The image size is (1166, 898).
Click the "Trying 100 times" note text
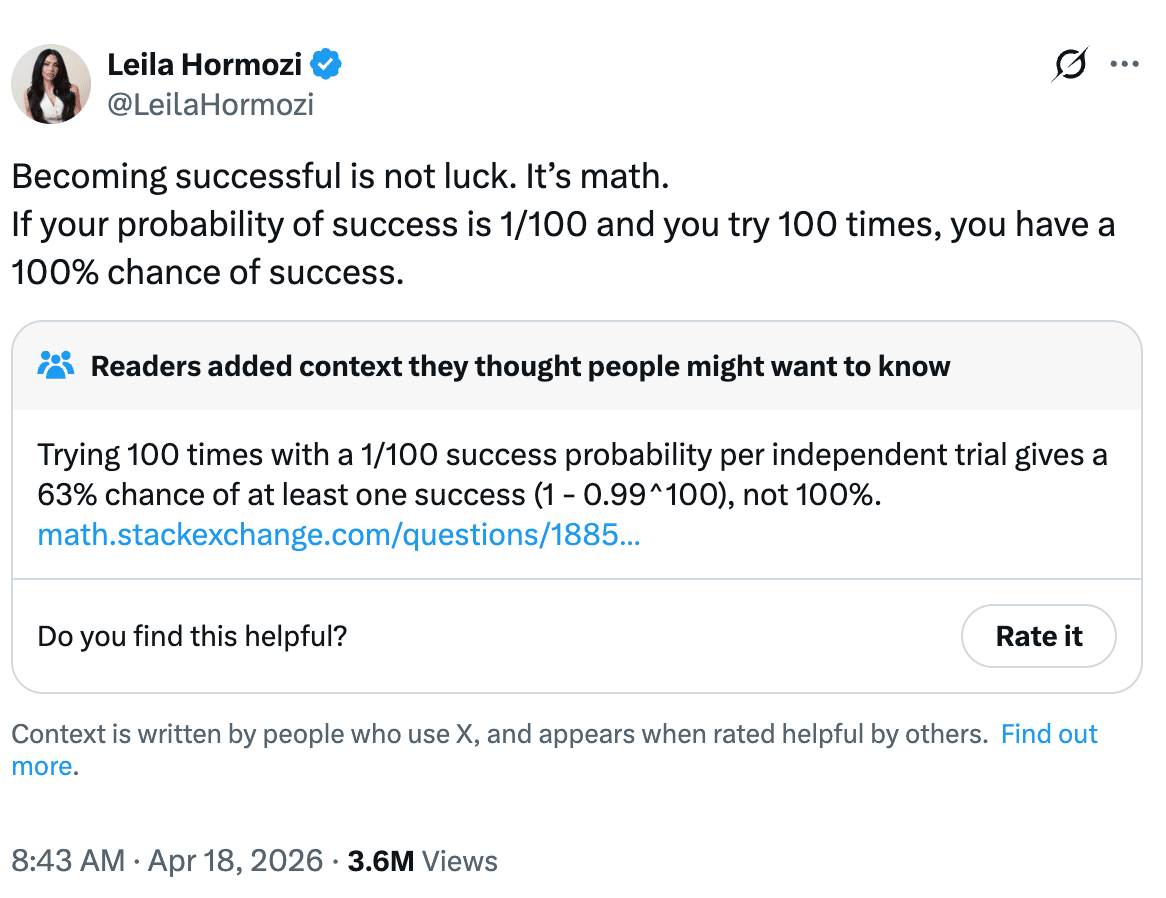click(x=572, y=455)
